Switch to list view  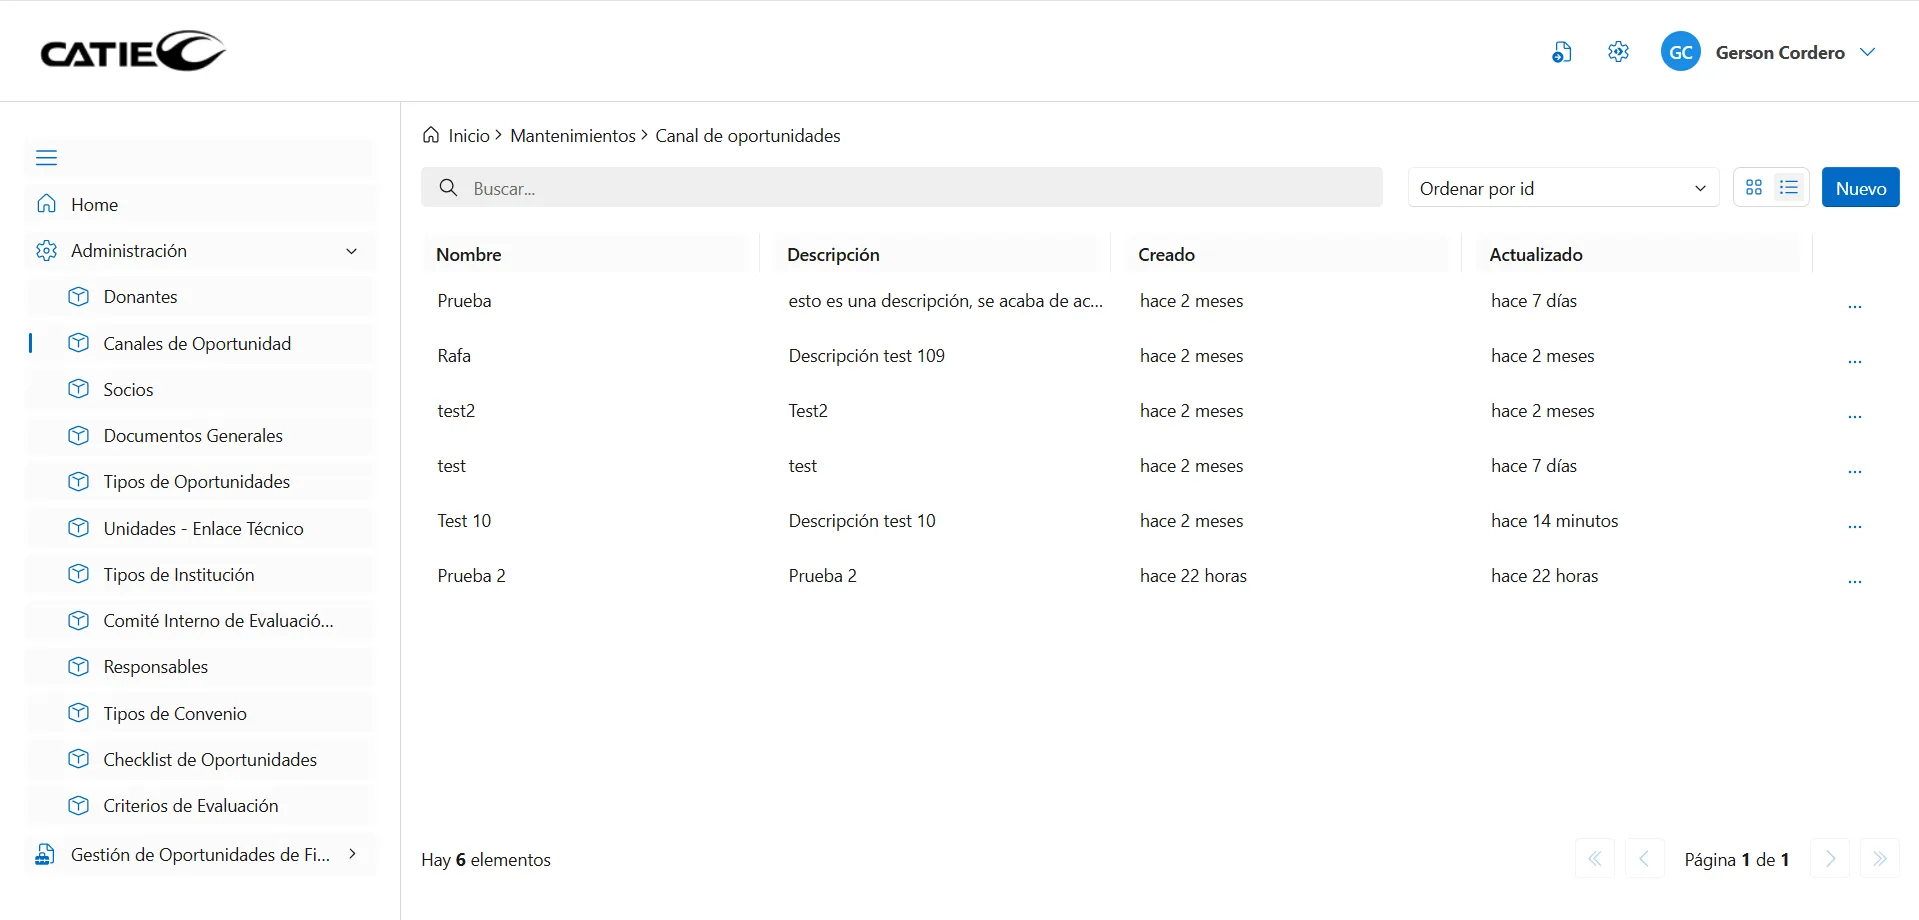pos(1789,188)
